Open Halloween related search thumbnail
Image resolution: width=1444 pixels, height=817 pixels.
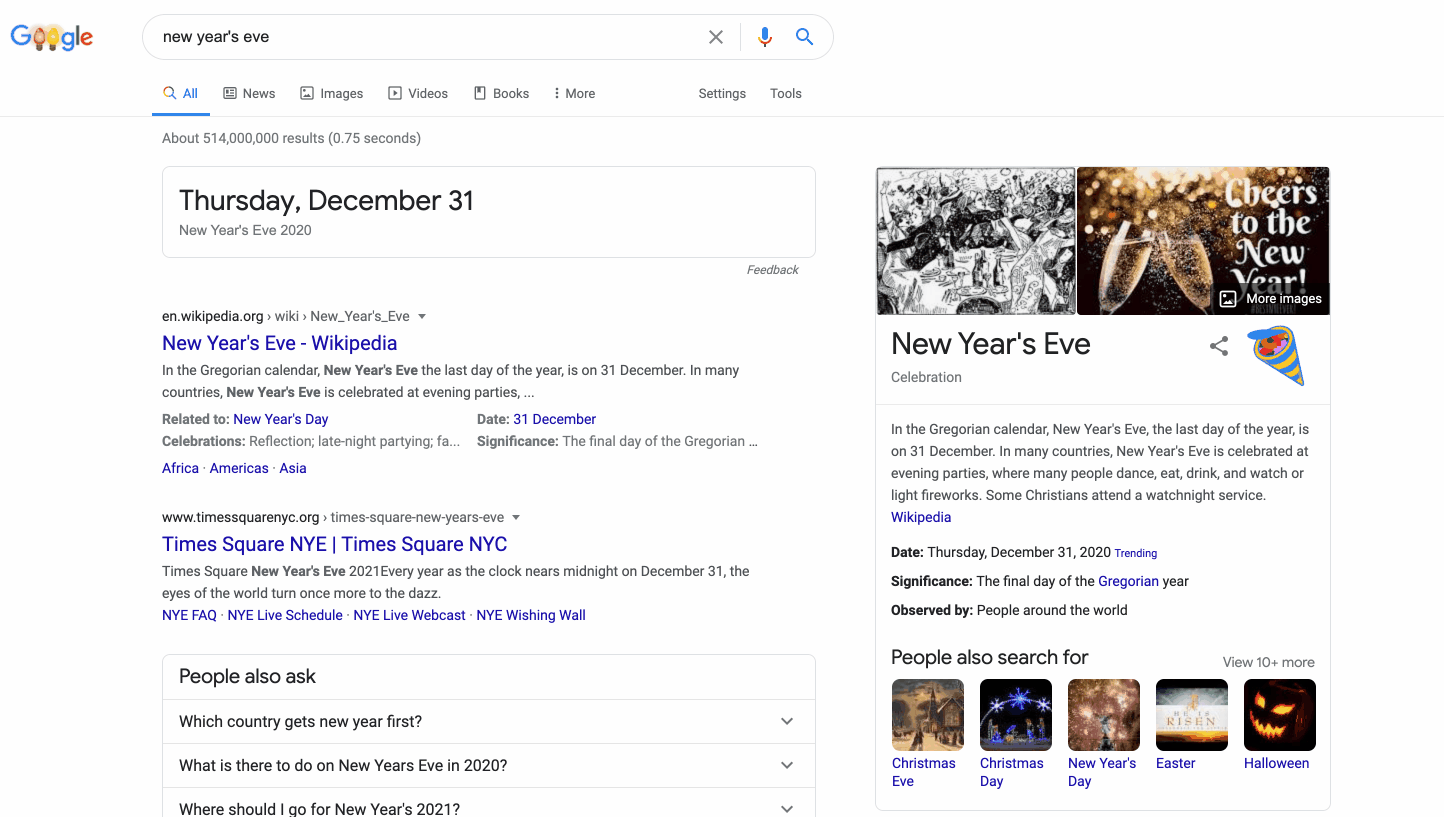coord(1279,715)
